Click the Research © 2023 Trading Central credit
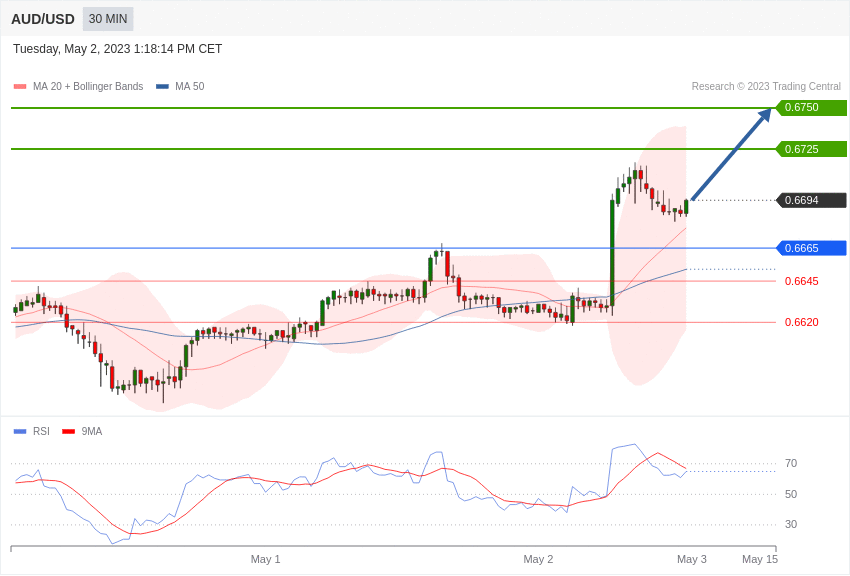This screenshot has height=576, width=850. click(766, 87)
